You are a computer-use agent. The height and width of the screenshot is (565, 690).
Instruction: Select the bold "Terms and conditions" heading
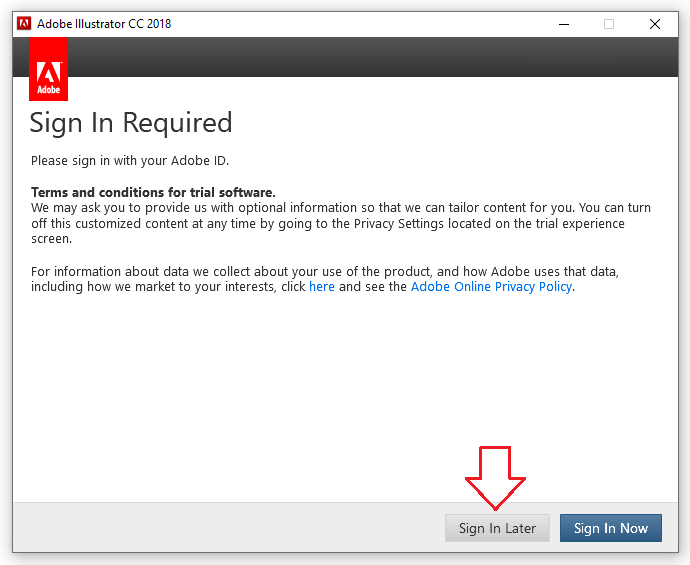click(x=153, y=192)
